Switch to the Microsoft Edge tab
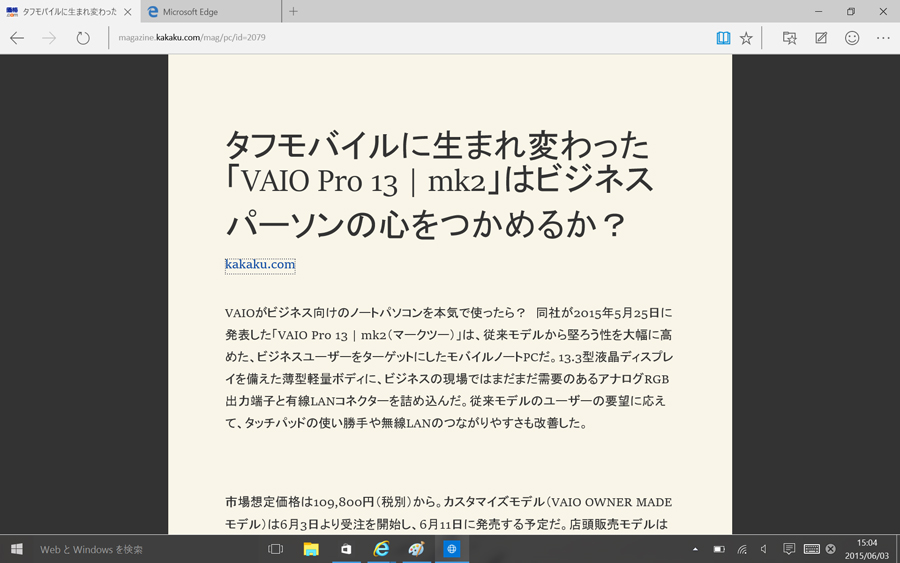This screenshot has width=900, height=563. point(210,12)
